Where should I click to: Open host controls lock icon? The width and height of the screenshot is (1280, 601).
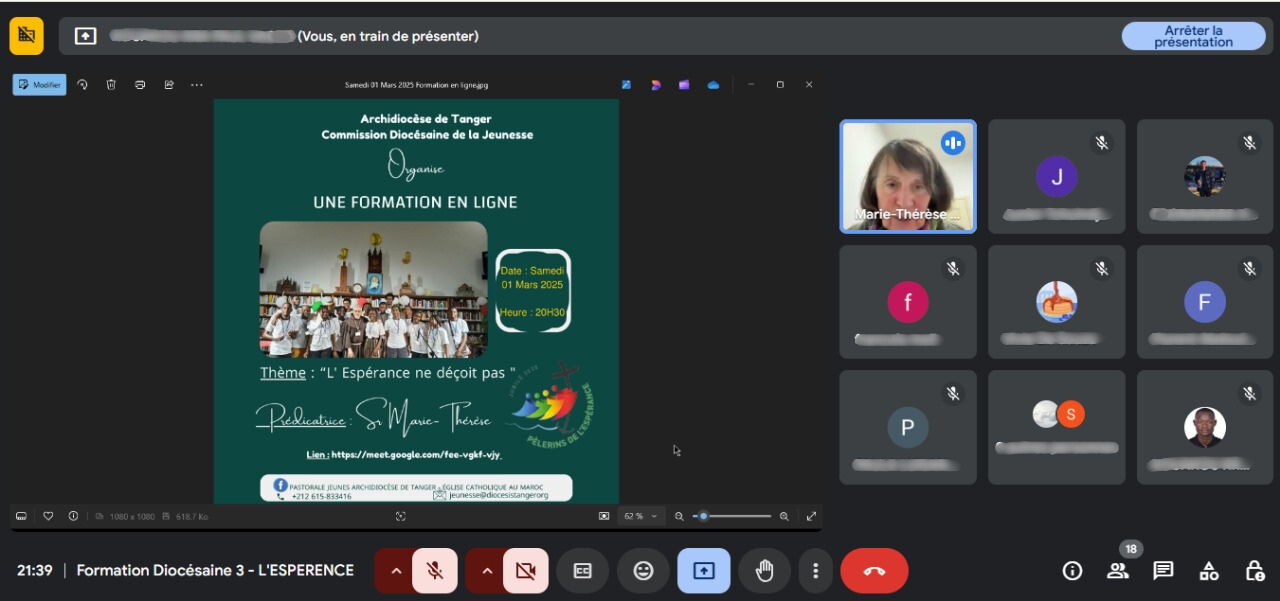(x=1254, y=571)
